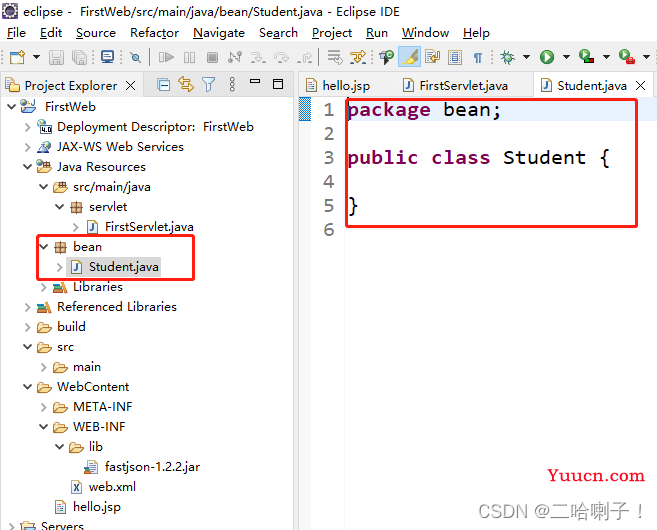Screen dimensions: 657x530
Task: Collapse the servlet package node
Action: point(59,207)
